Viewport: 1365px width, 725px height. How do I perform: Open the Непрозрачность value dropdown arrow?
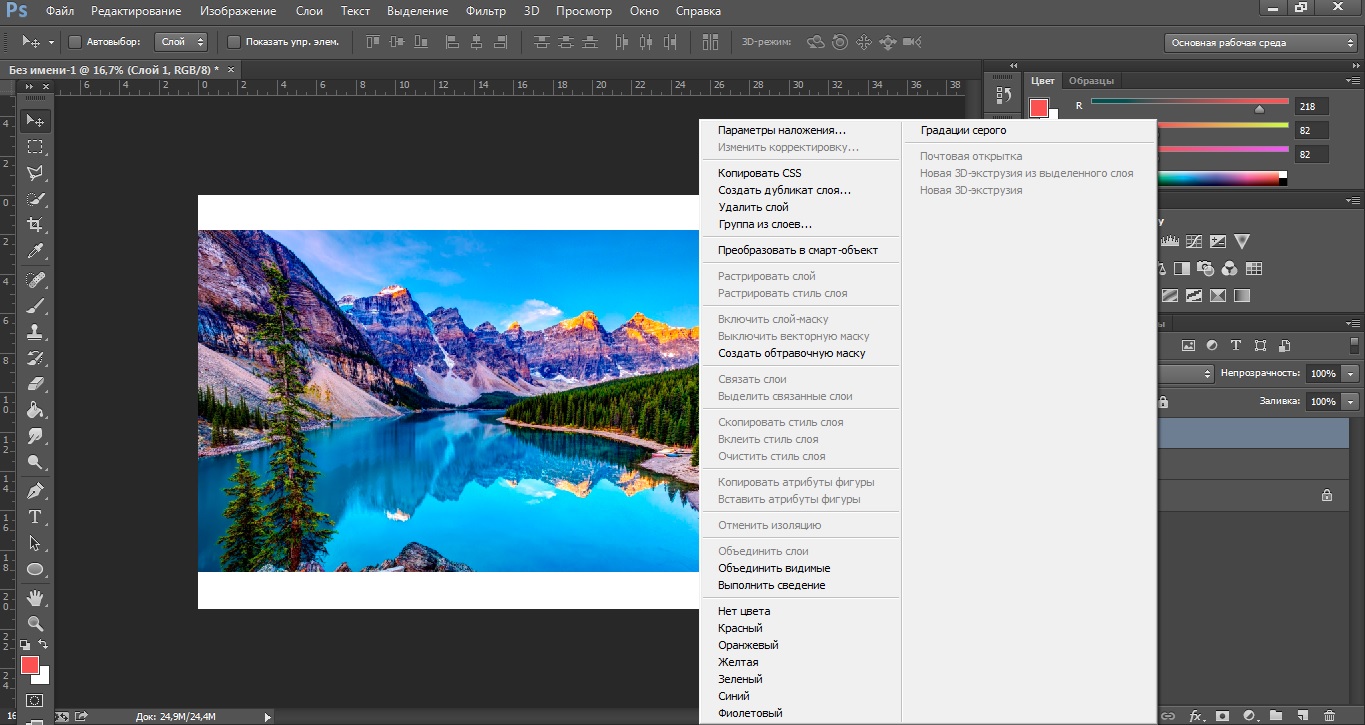pos(1352,373)
